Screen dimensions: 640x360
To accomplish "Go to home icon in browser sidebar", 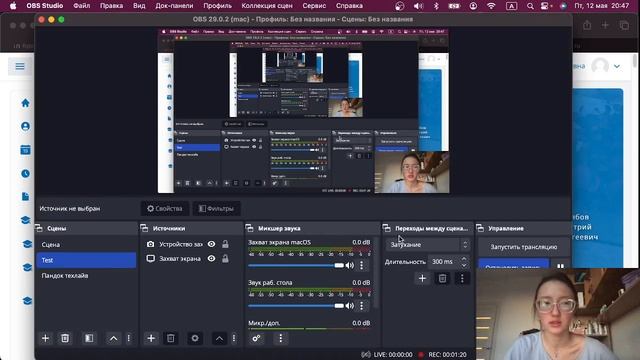I will click(25, 103).
